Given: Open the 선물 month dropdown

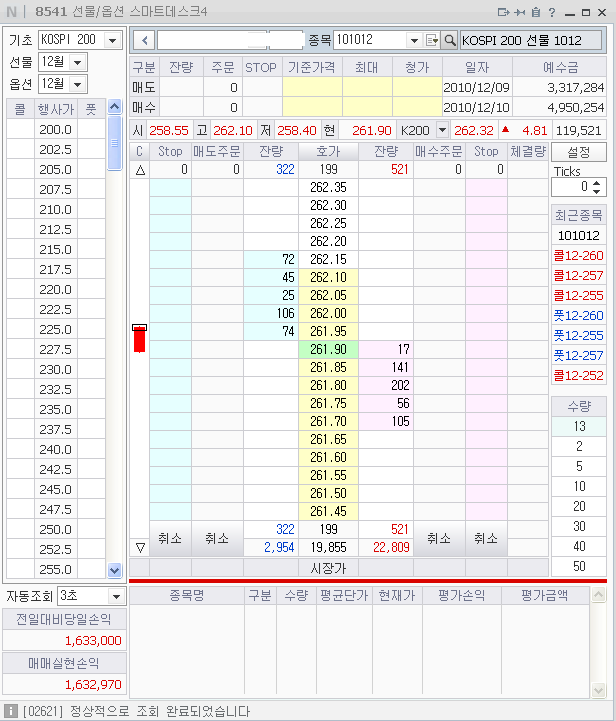Looking at the screenshot, I should point(78,62).
